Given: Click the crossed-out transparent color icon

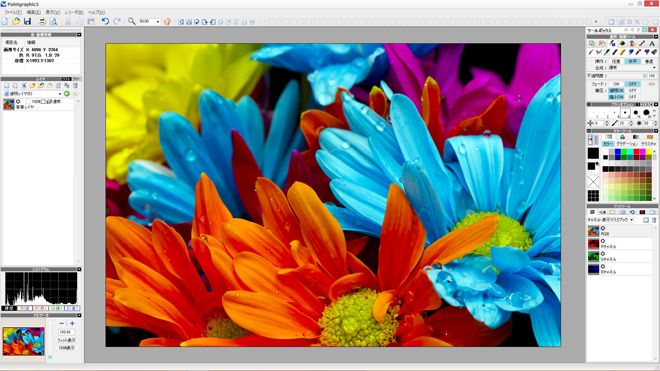Looking at the screenshot, I should pyautogui.click(x=593, y=182).
